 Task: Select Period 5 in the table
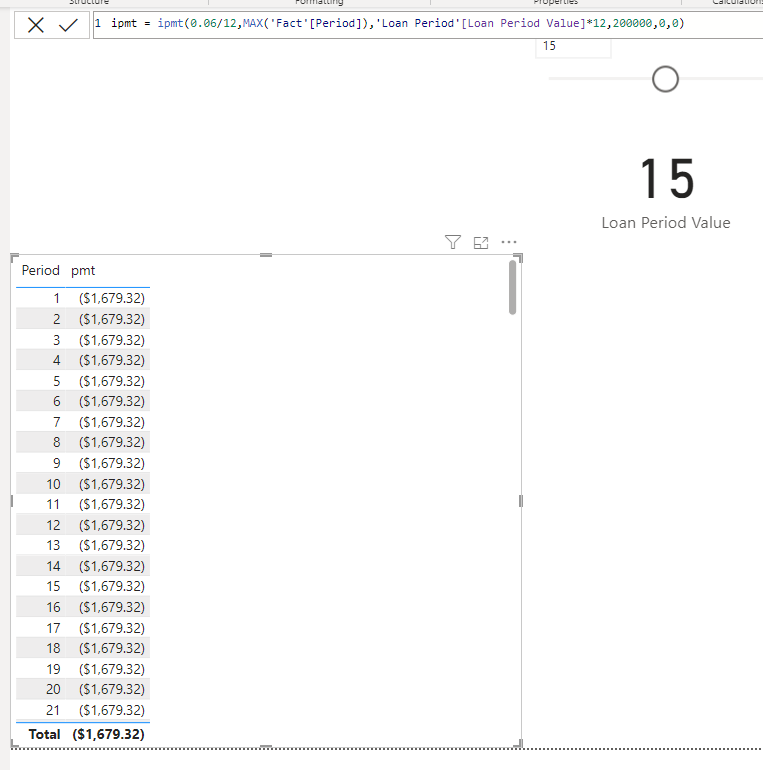[x=56, y=382]
